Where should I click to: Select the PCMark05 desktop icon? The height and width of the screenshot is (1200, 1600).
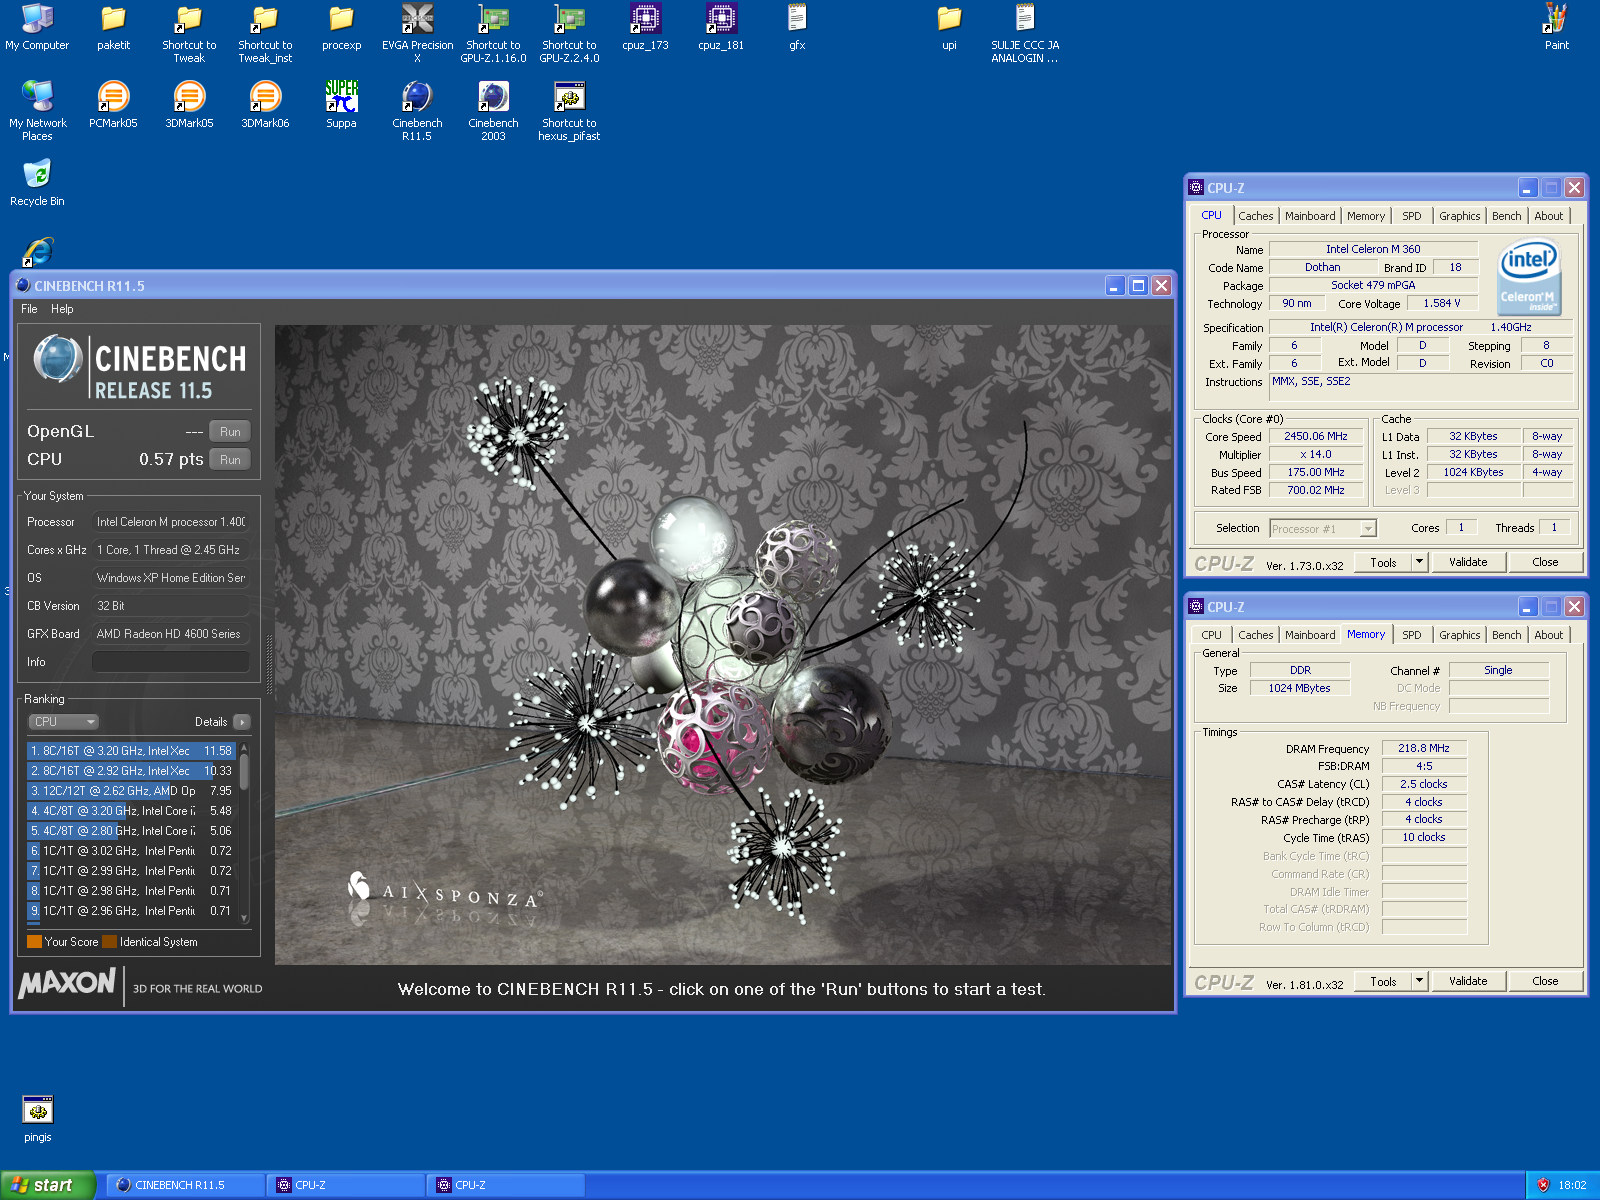113,105
